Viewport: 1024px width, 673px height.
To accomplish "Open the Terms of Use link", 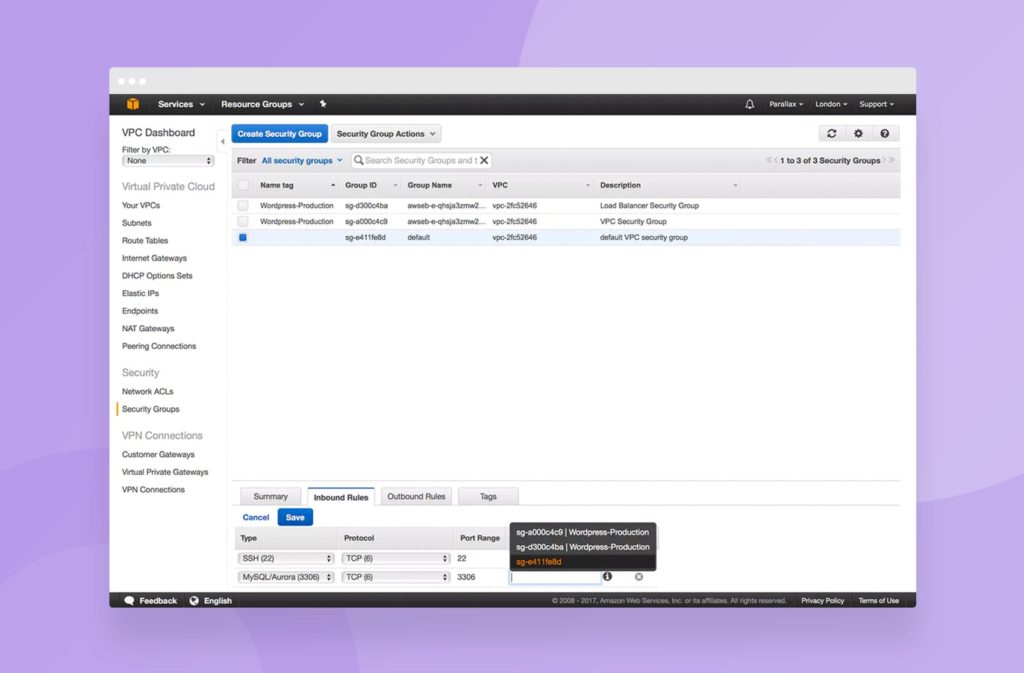I will (878, 601).
